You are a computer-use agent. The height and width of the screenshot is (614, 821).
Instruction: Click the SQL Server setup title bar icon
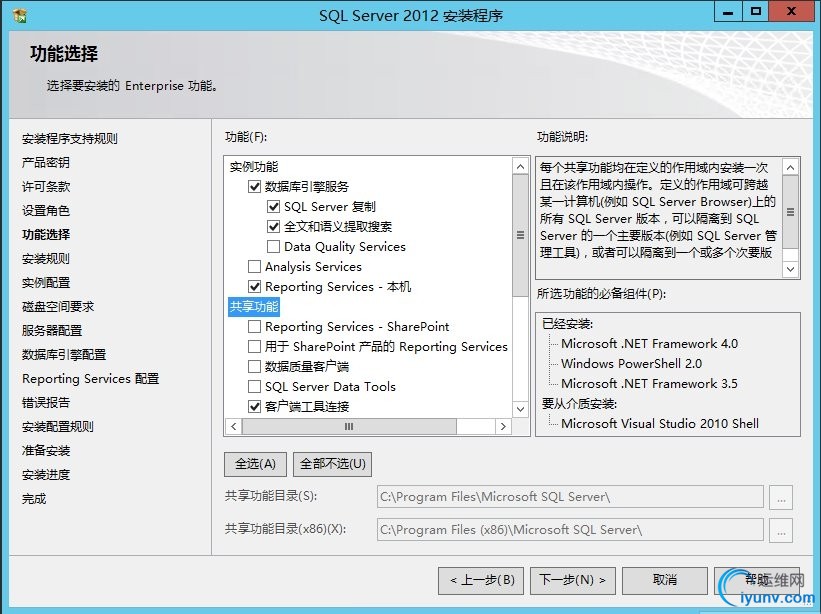[x=20, y=16]
